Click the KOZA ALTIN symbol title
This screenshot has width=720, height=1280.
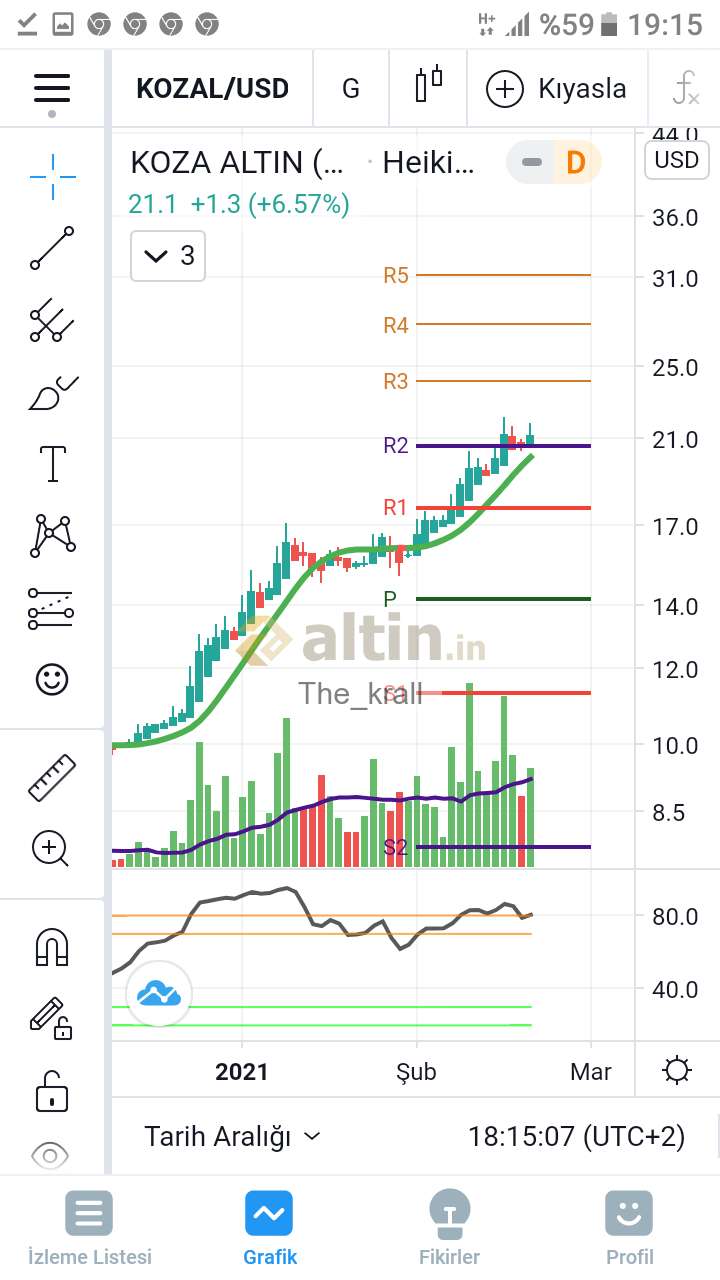coord(237,162)
